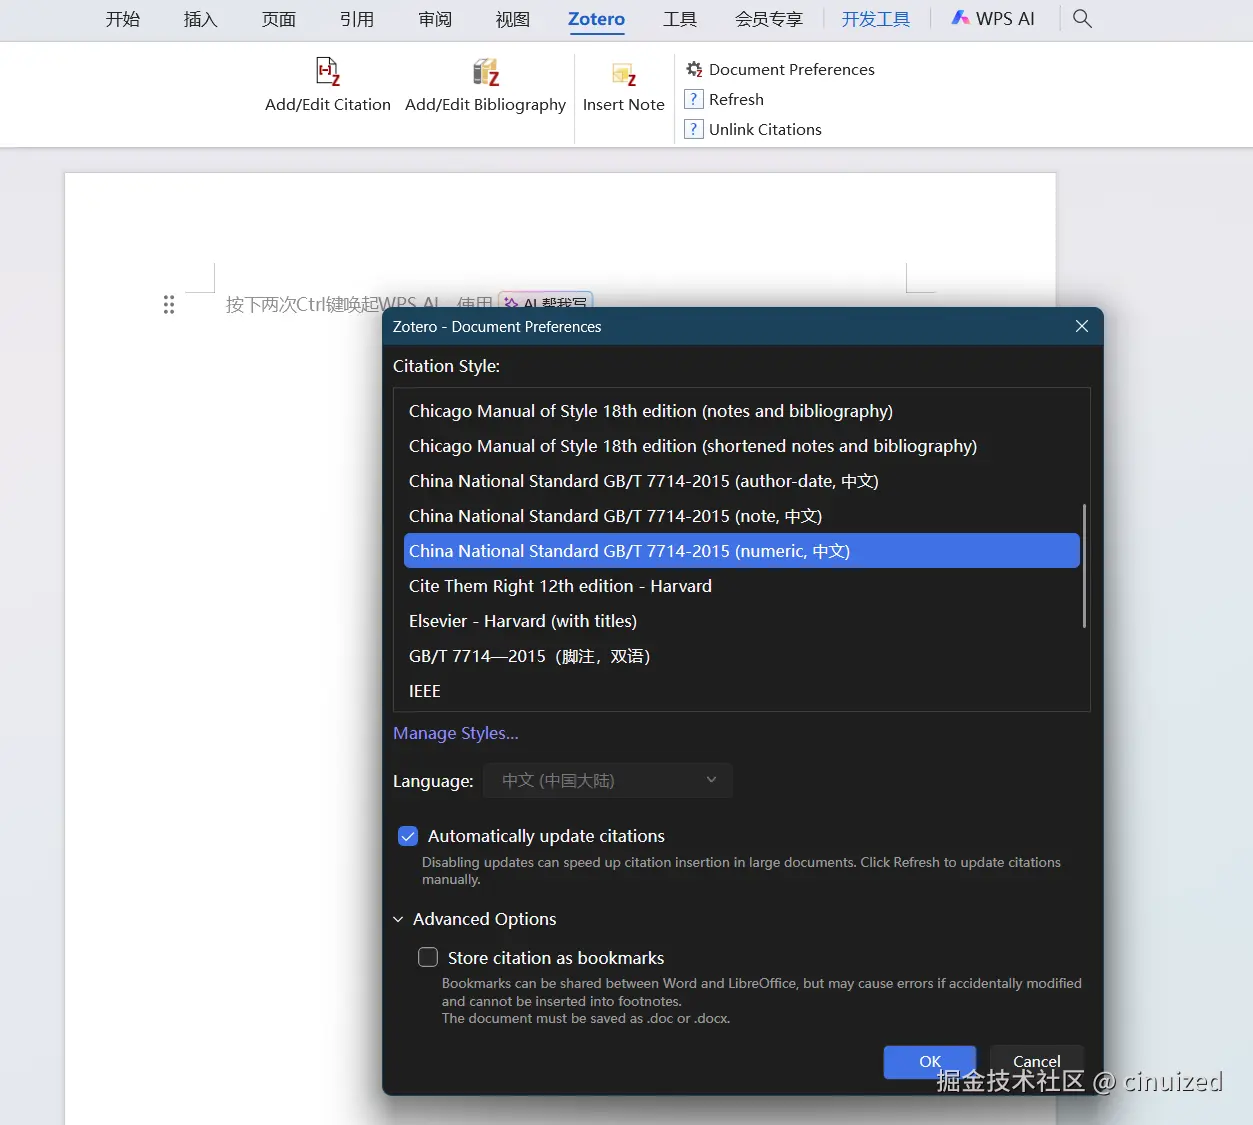Click the Unlink Citations question-mark icon
1253x1125 pixels.
click(694, 129)
